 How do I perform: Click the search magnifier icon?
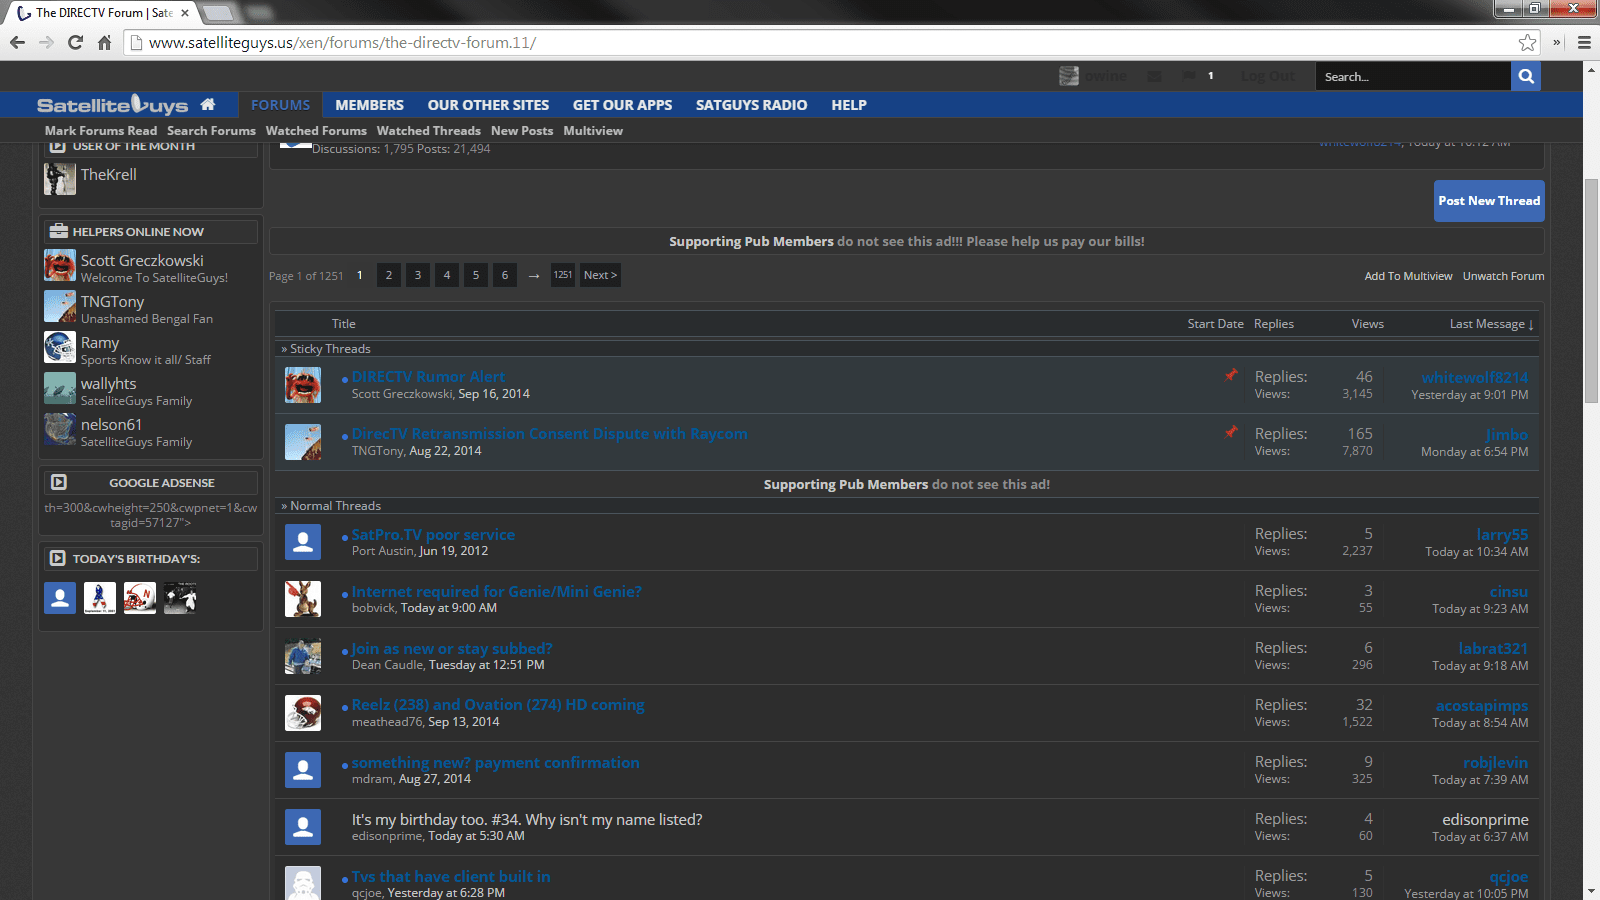(x=1525, y=76)
